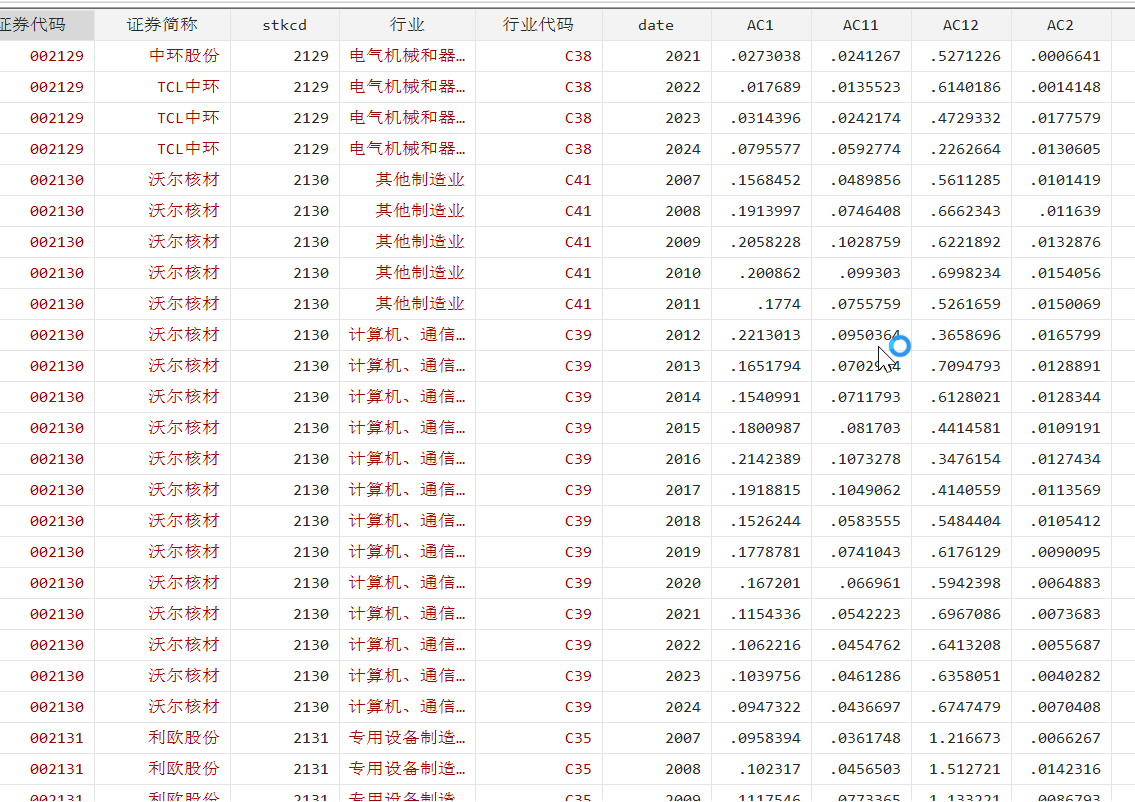Select the 证券简称 column header
Viewport: 1135px width, 802px height.
(x=162, y=25)
